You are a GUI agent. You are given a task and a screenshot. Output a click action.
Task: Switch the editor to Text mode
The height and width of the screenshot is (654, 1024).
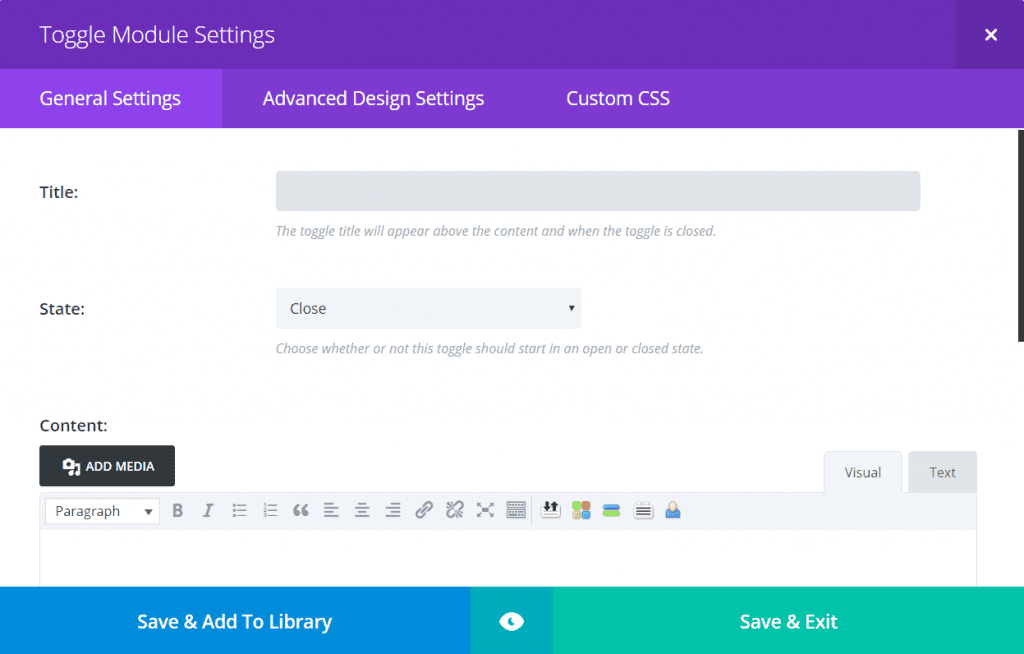tap(941, 471)
